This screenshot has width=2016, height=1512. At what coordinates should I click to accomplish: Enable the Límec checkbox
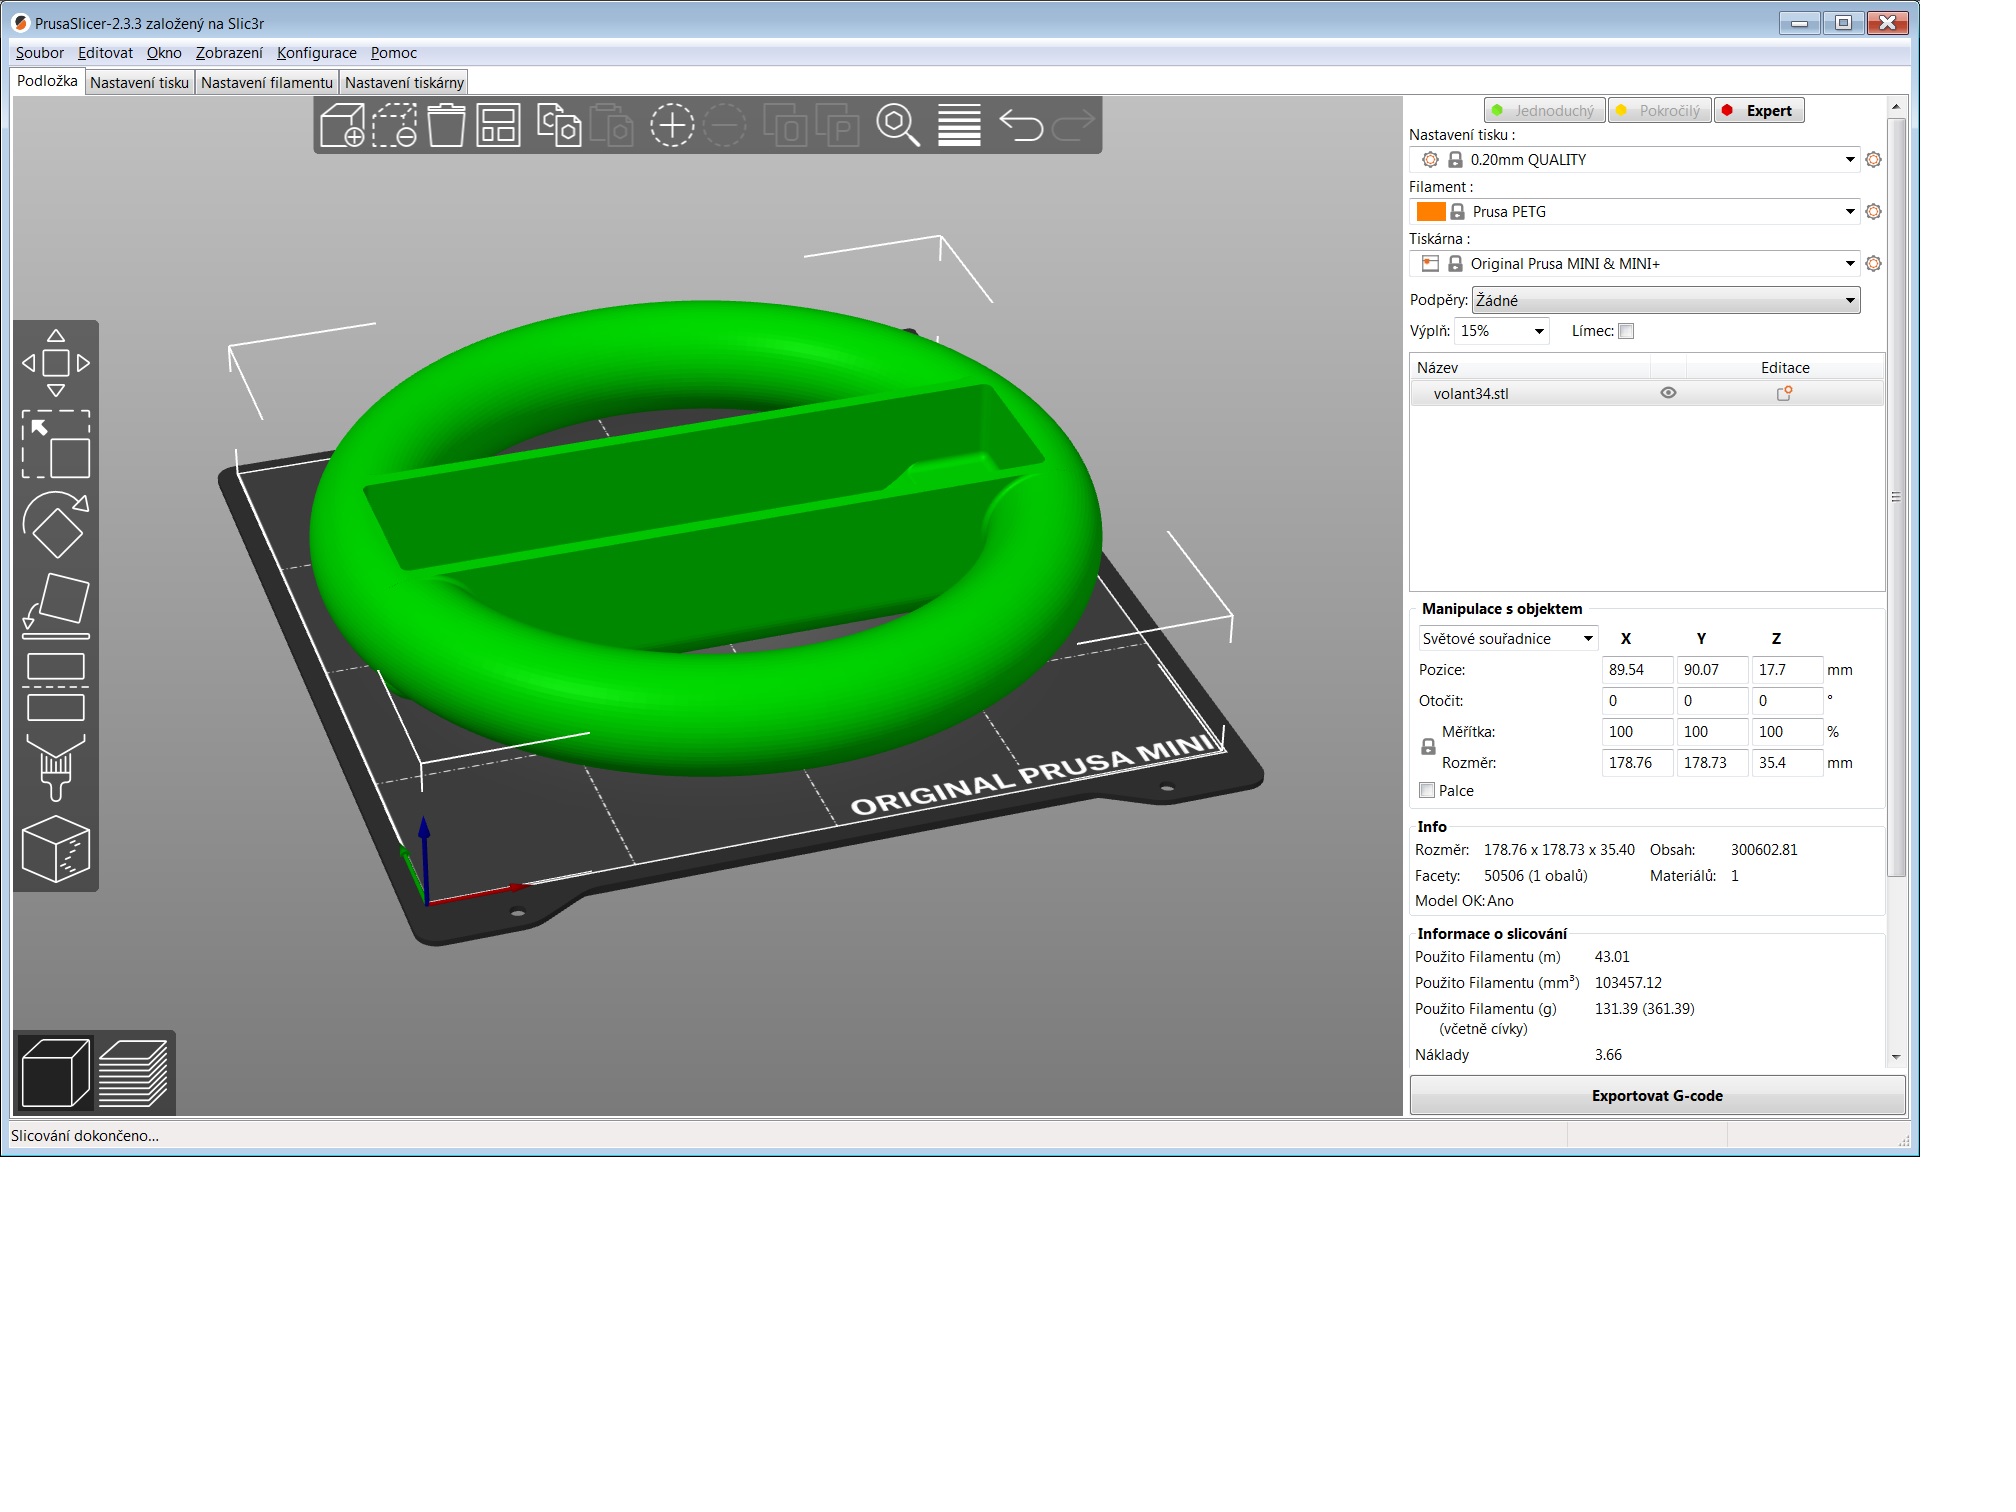point(1626,331)
